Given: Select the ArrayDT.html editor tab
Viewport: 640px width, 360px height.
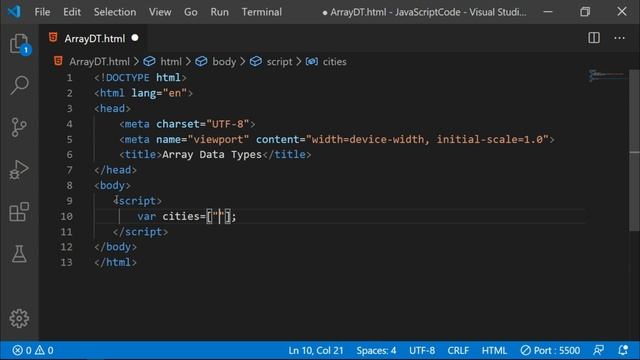Looking at the screenshot, I should point(94,38).
